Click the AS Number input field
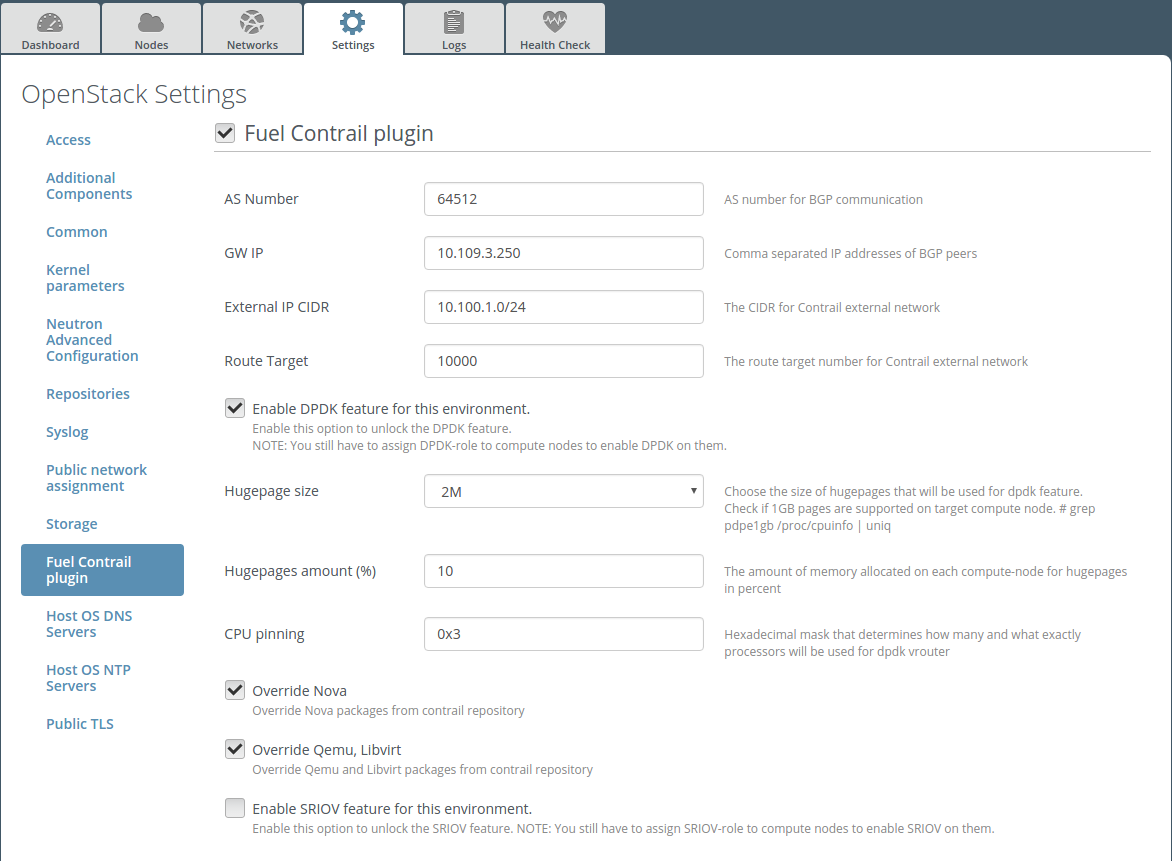 click(564, 199)
